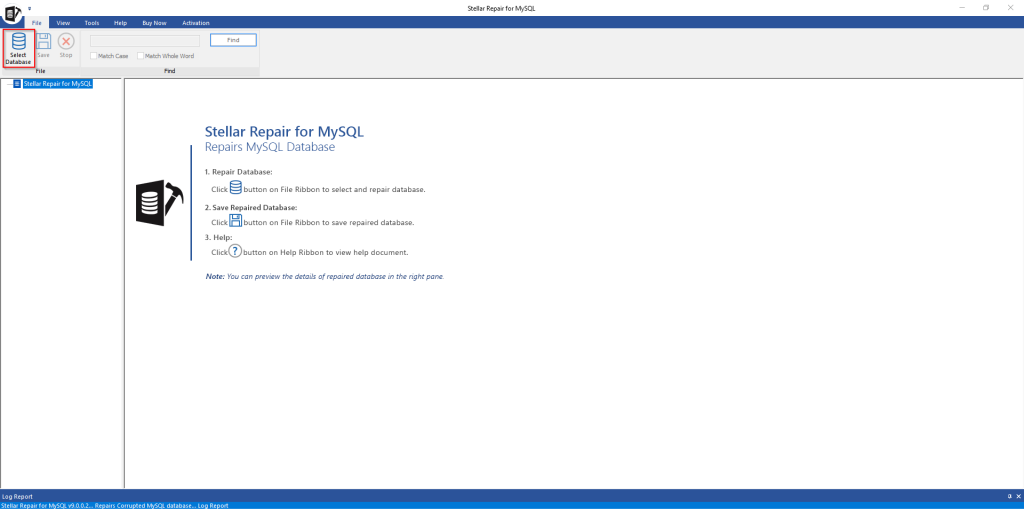Image resolution: width=1024 pixels, height=511 pixels.
Task: Switch to the View ribbon tab
Action: 63,23
